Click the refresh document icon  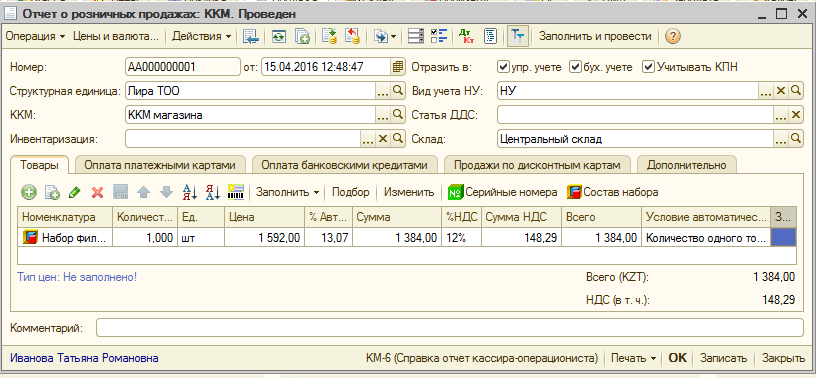(x=279, y=36)
